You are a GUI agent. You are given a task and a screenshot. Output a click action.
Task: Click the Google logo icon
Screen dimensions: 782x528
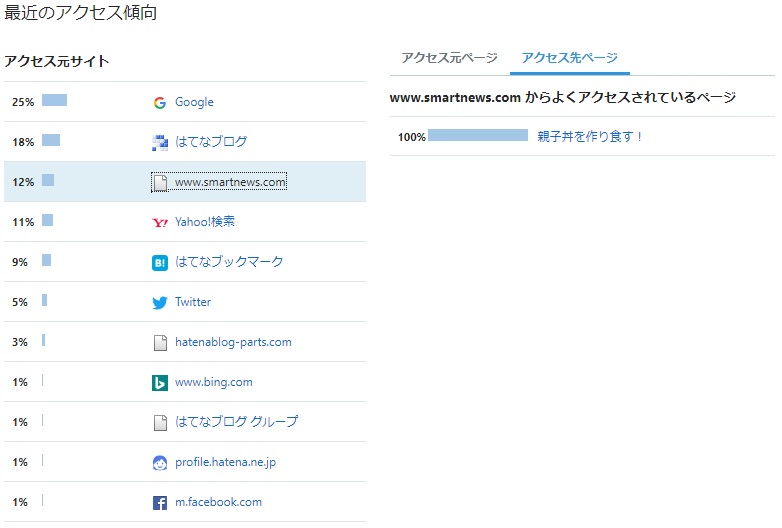pyautogui.click(x=160, y=103)
